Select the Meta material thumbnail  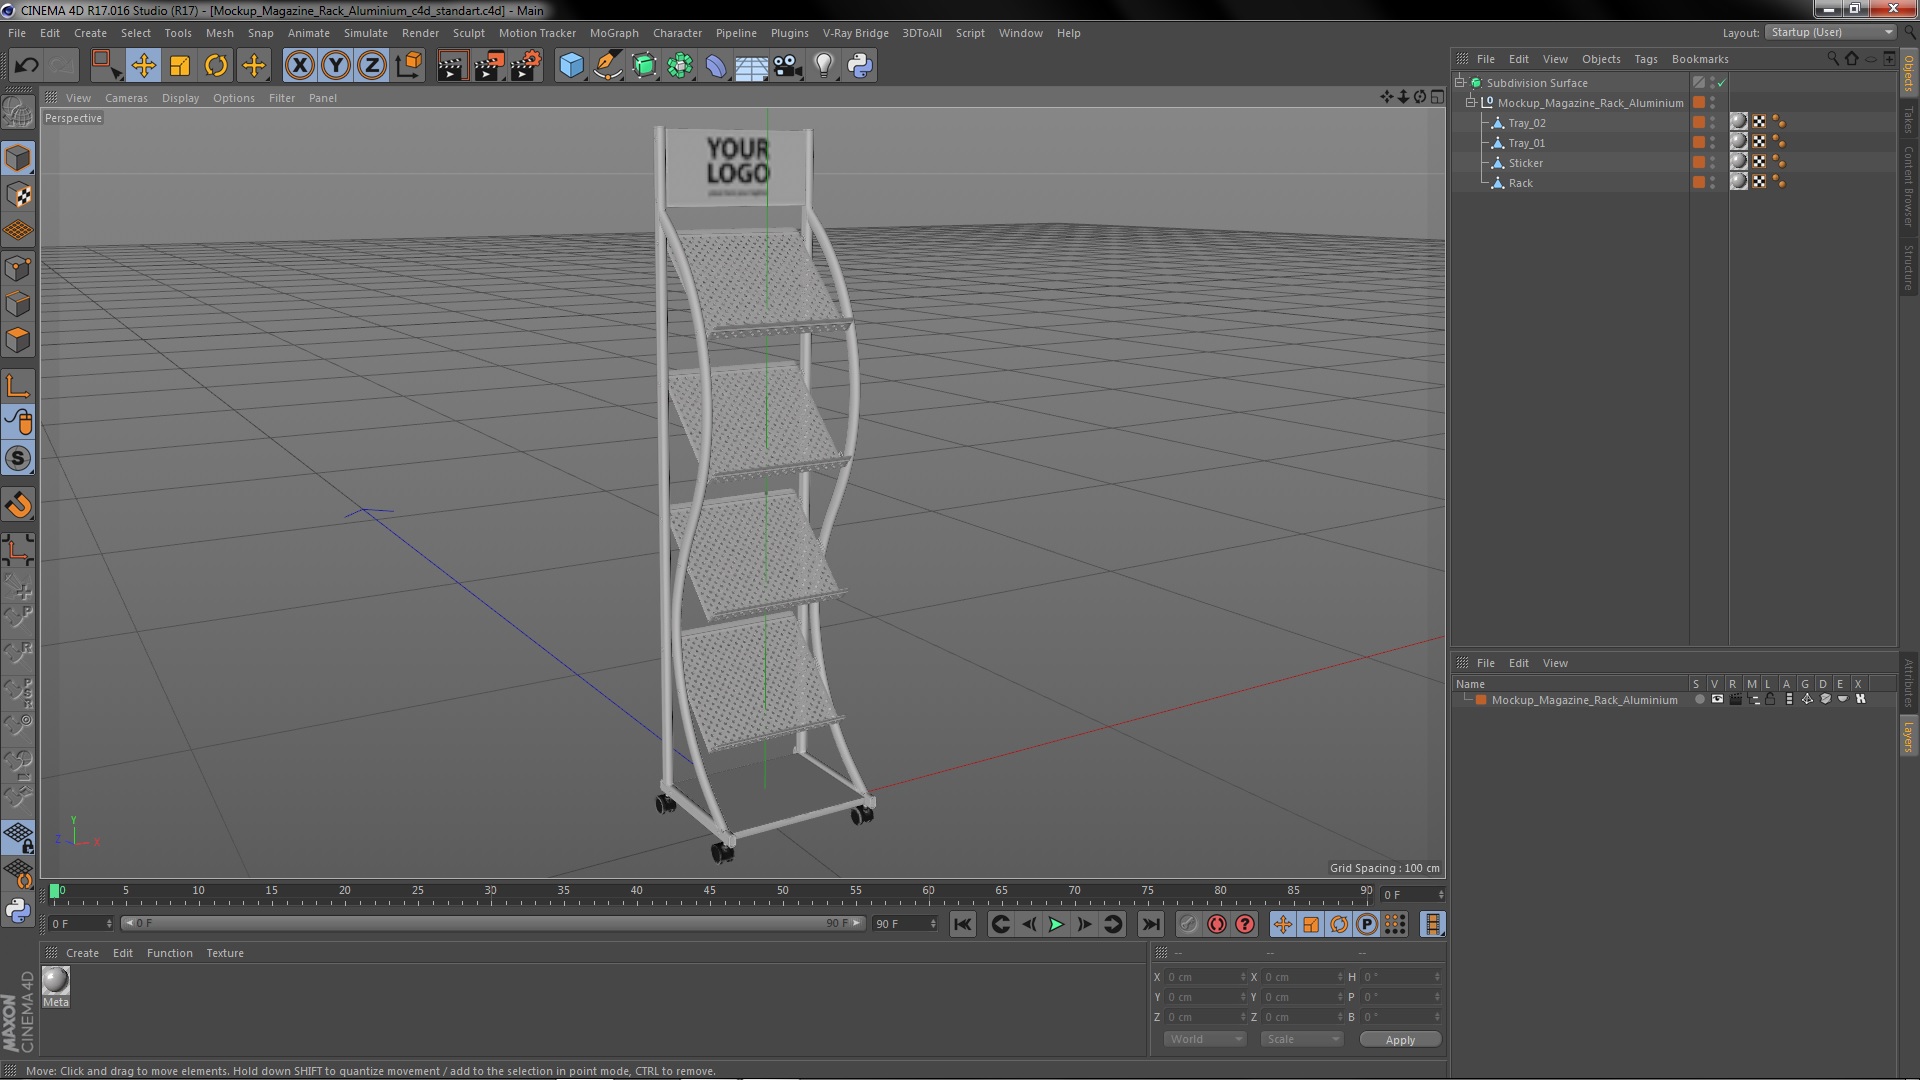tap(56, 981)
